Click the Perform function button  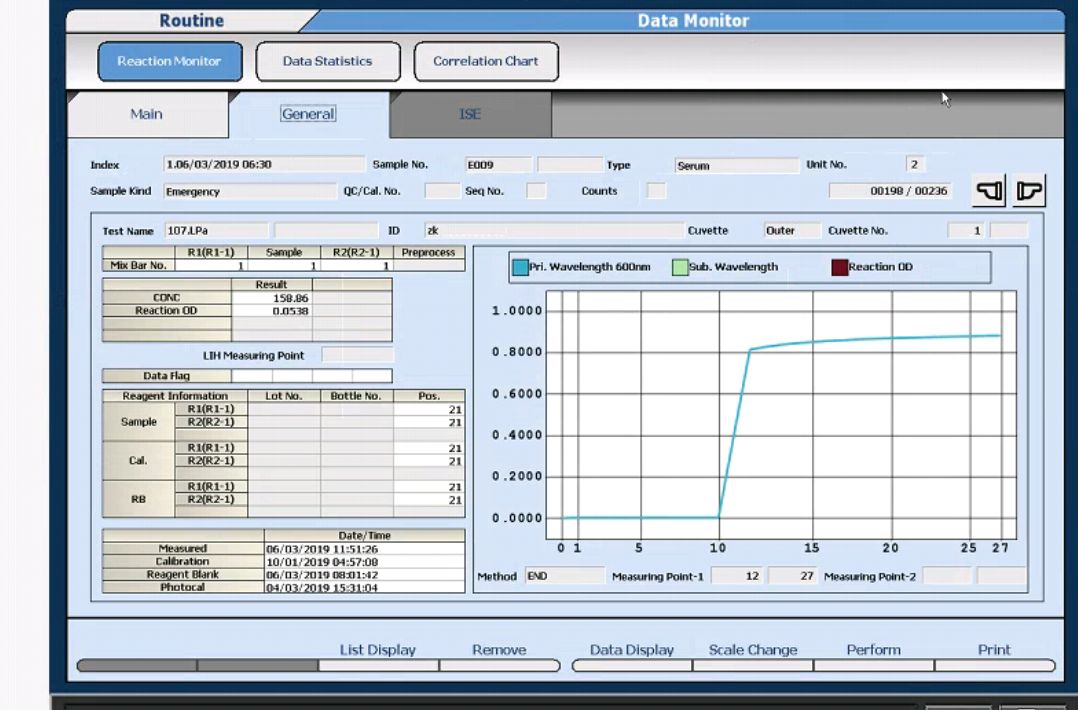tap(874, 665)
